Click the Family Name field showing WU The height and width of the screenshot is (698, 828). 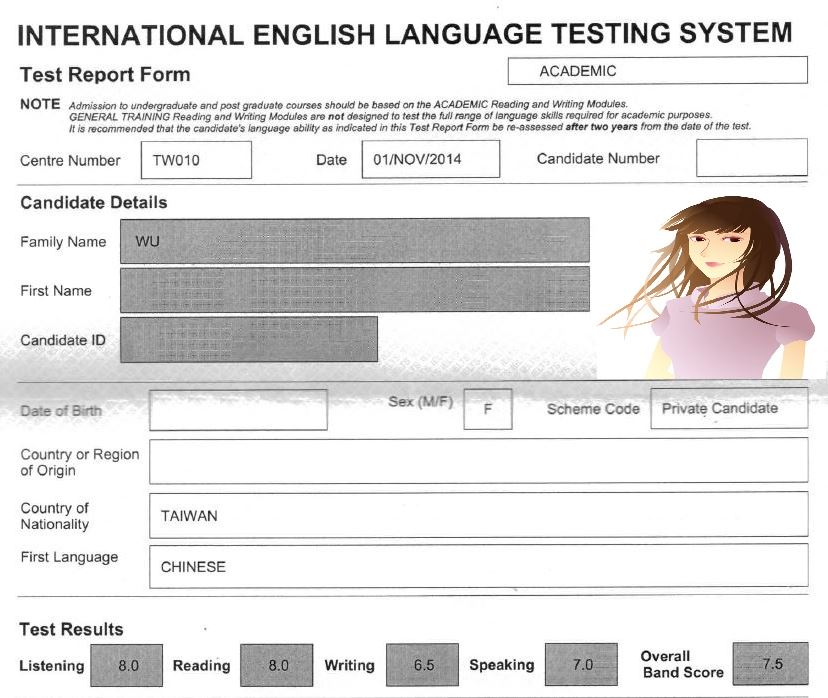(x=355, y=241)
